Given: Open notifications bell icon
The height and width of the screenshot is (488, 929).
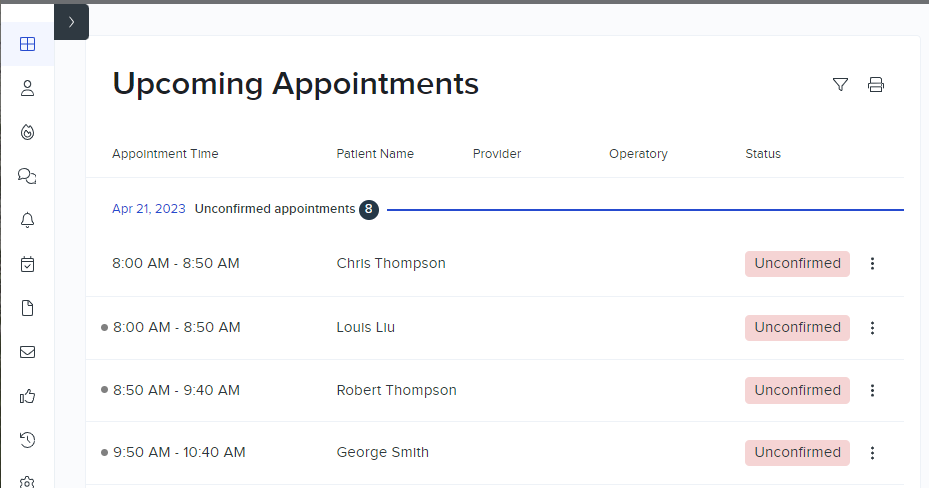Looking at the screenshot, I should (28, 220).
